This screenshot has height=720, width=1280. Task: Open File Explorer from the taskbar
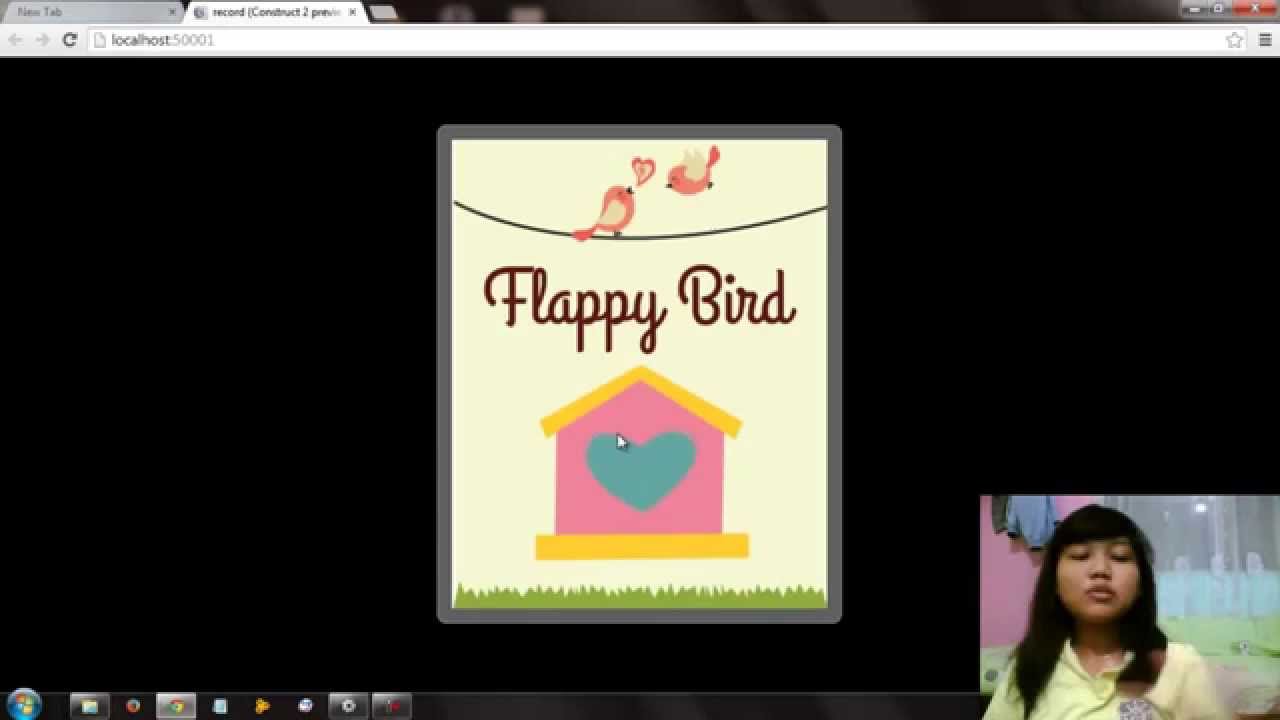point(89,706)
